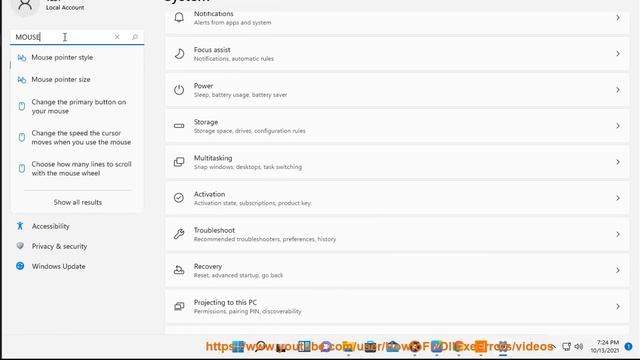
Task: Click the Troubleshoot wrench icon
Action: (x=179, y=234)
